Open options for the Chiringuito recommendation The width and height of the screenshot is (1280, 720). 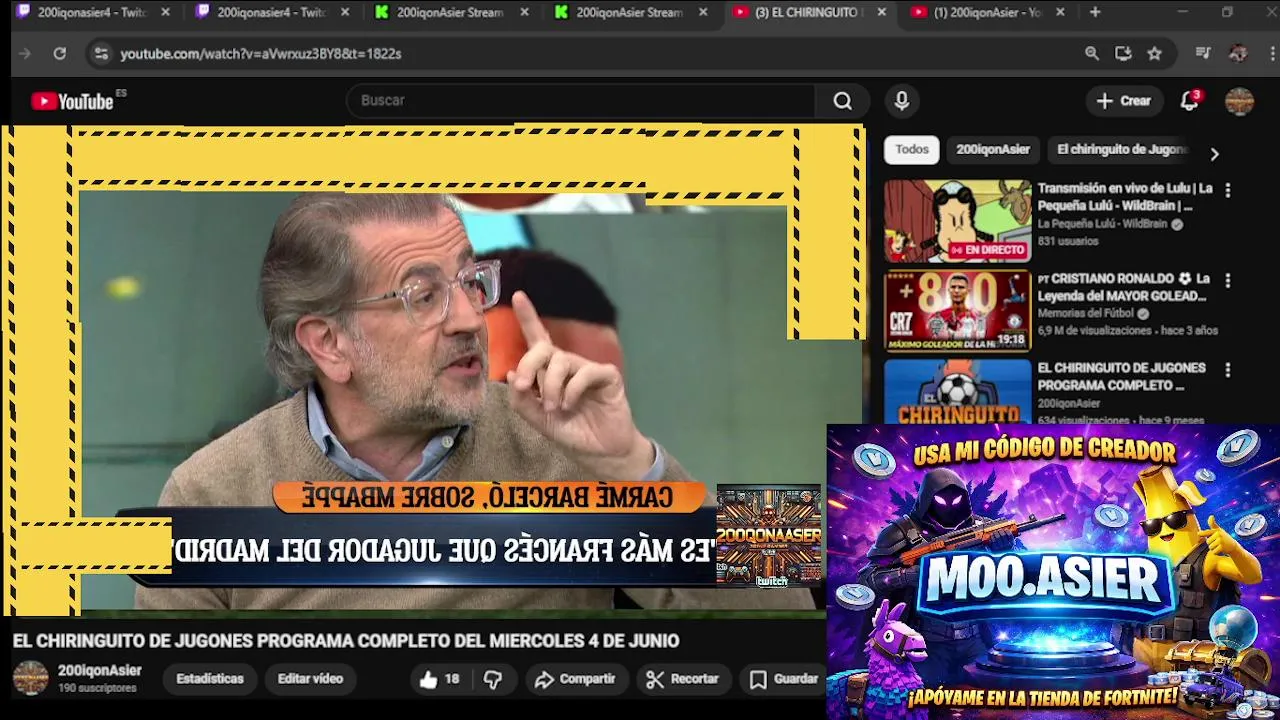(x=1228, y=370)
